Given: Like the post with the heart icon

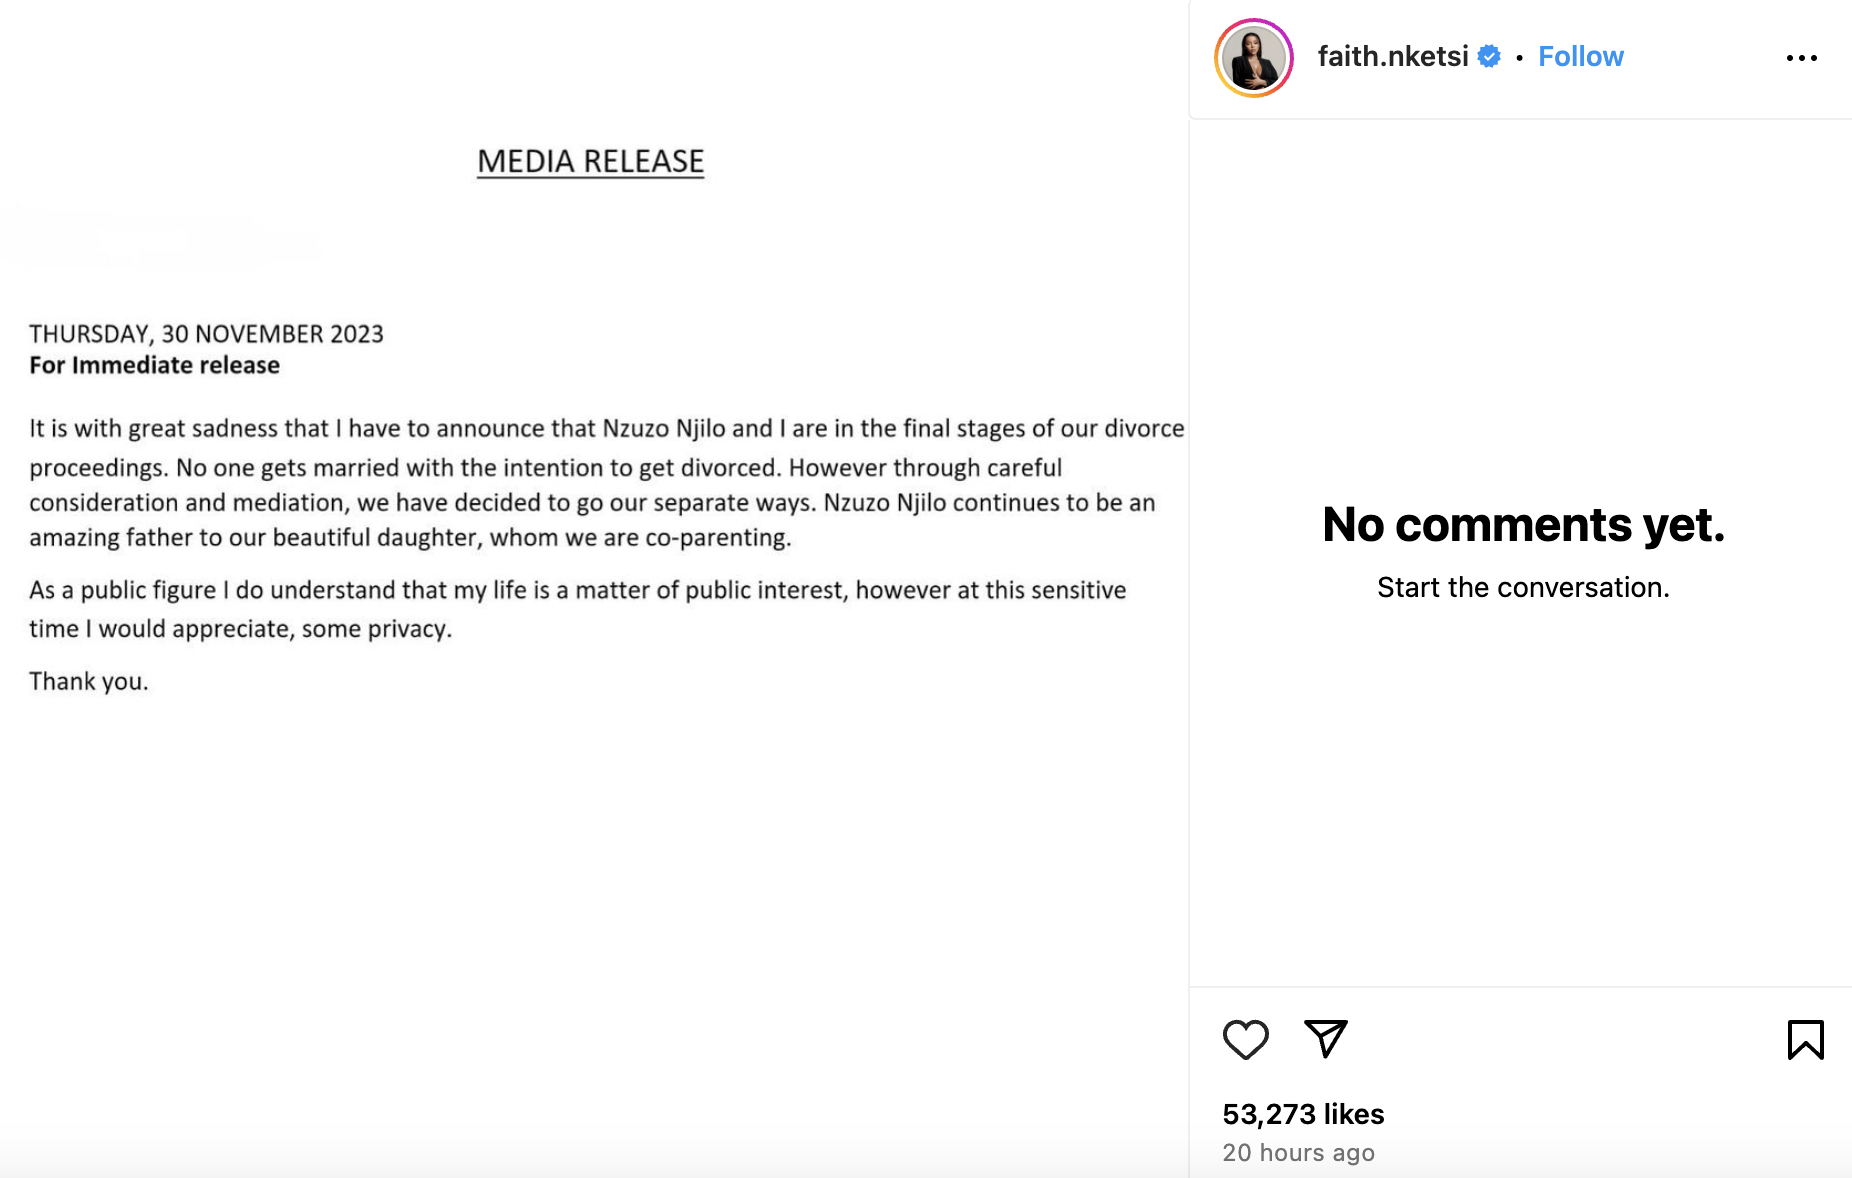Looking at the screenshot, I should [1245, 1040].
